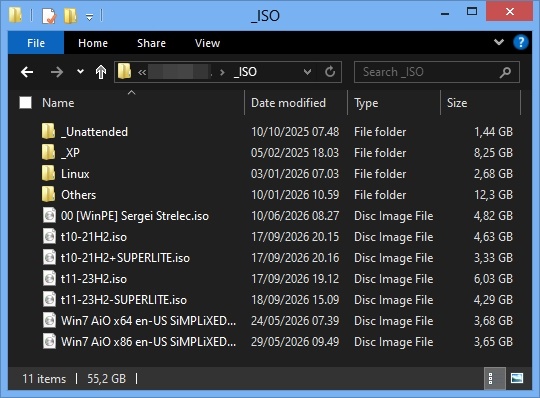Click the Properties quick access icon
540x398 pixels.
tap(49, 16)
